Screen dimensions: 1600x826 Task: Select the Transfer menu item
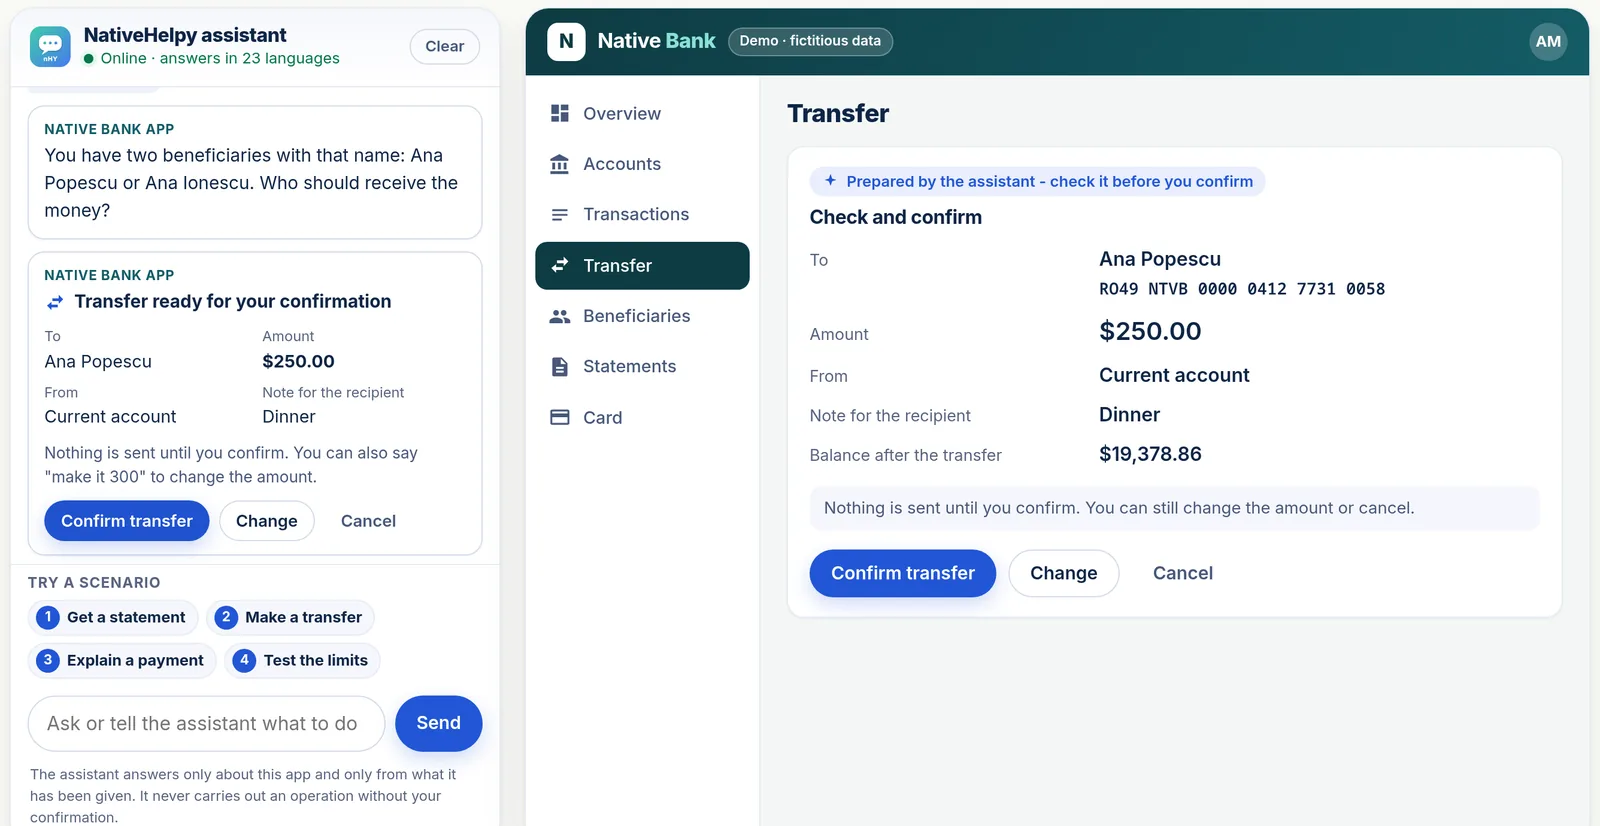click(642, 265)
